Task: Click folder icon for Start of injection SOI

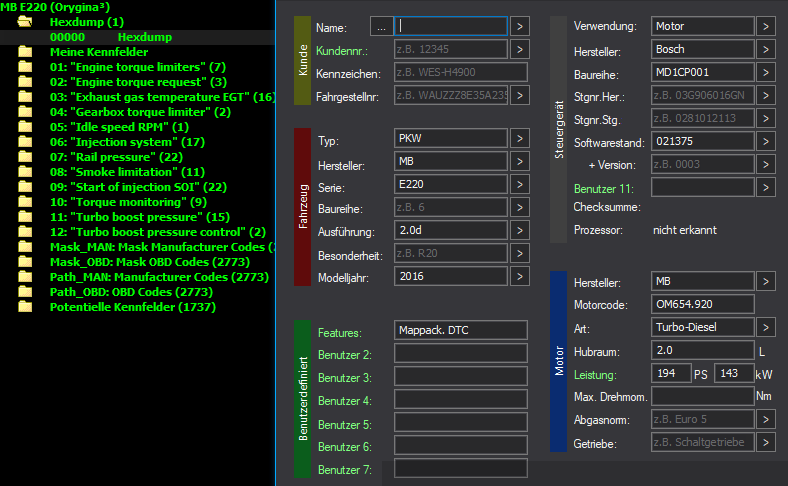Action: coord(25,187)
